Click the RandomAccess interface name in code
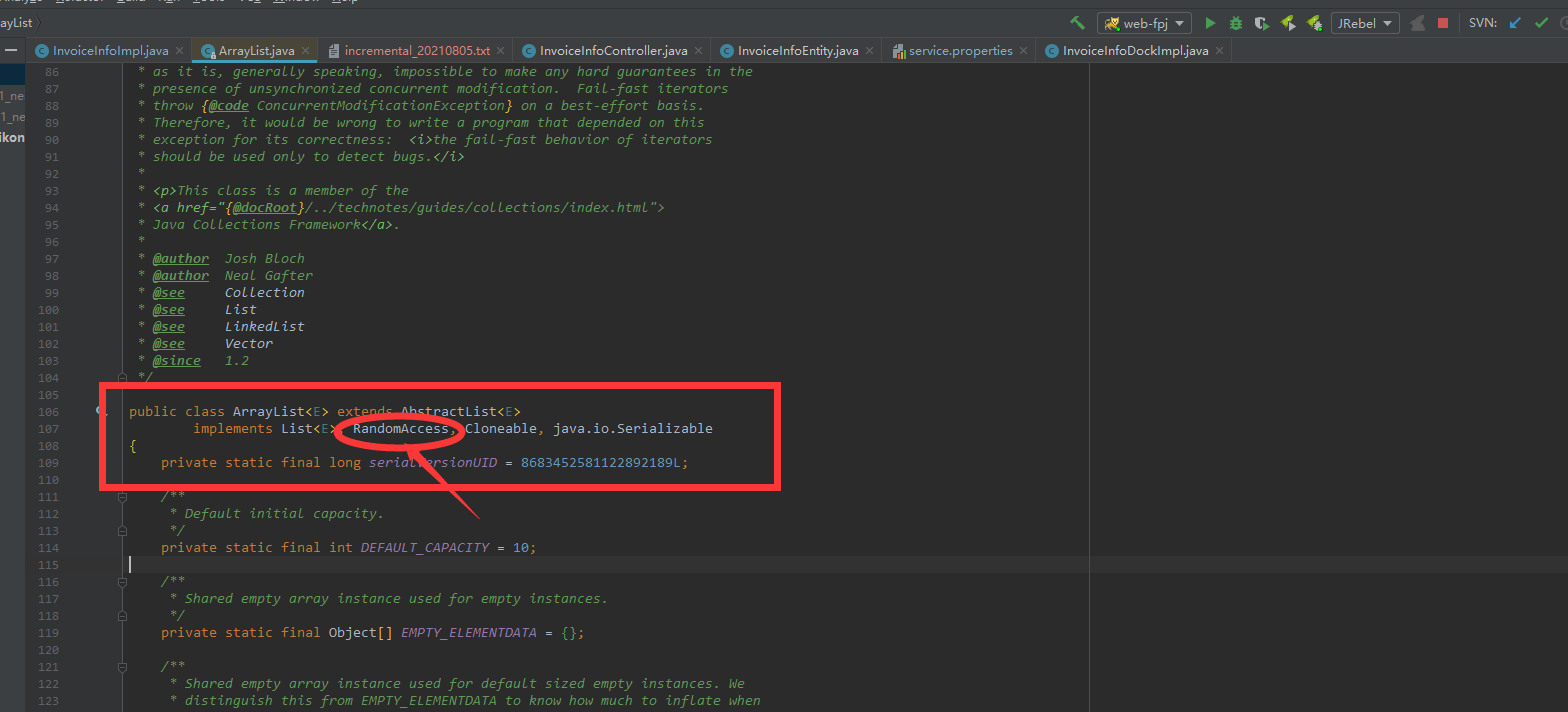The width and height of the screenshot is (1568, 712). click(x=401, y=428)
